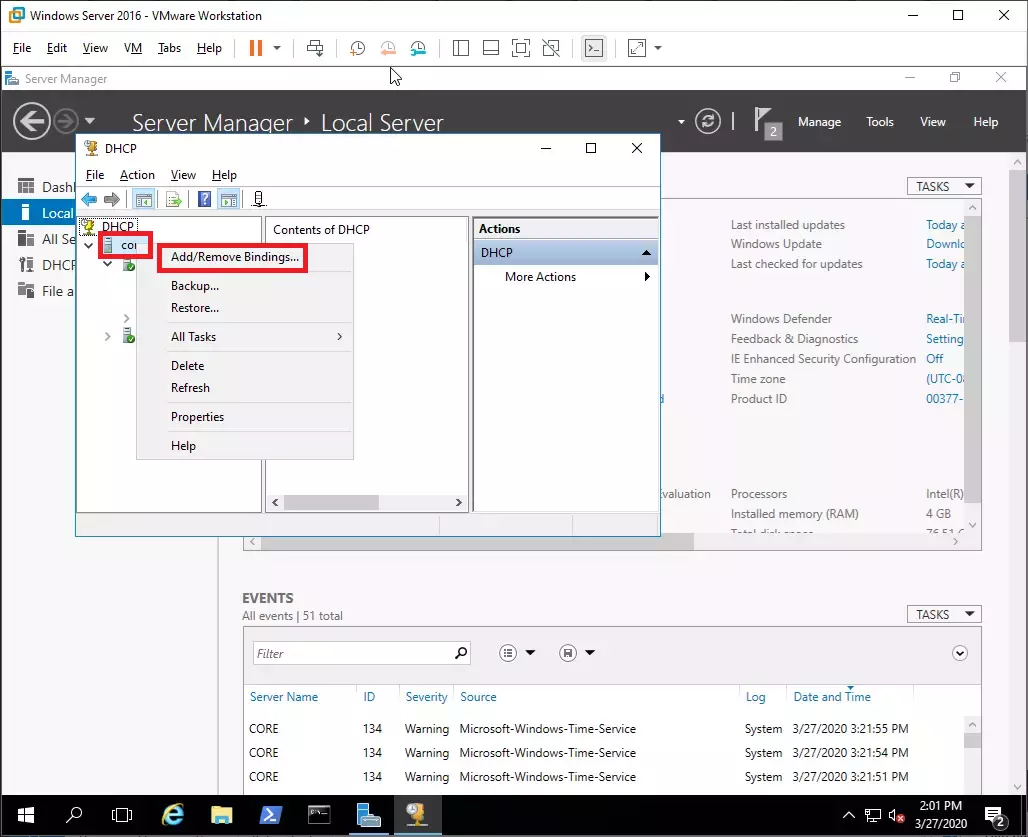Switch to VMware Unity mode
Screen dimensions: 1028x837
(x=551, y=48)
